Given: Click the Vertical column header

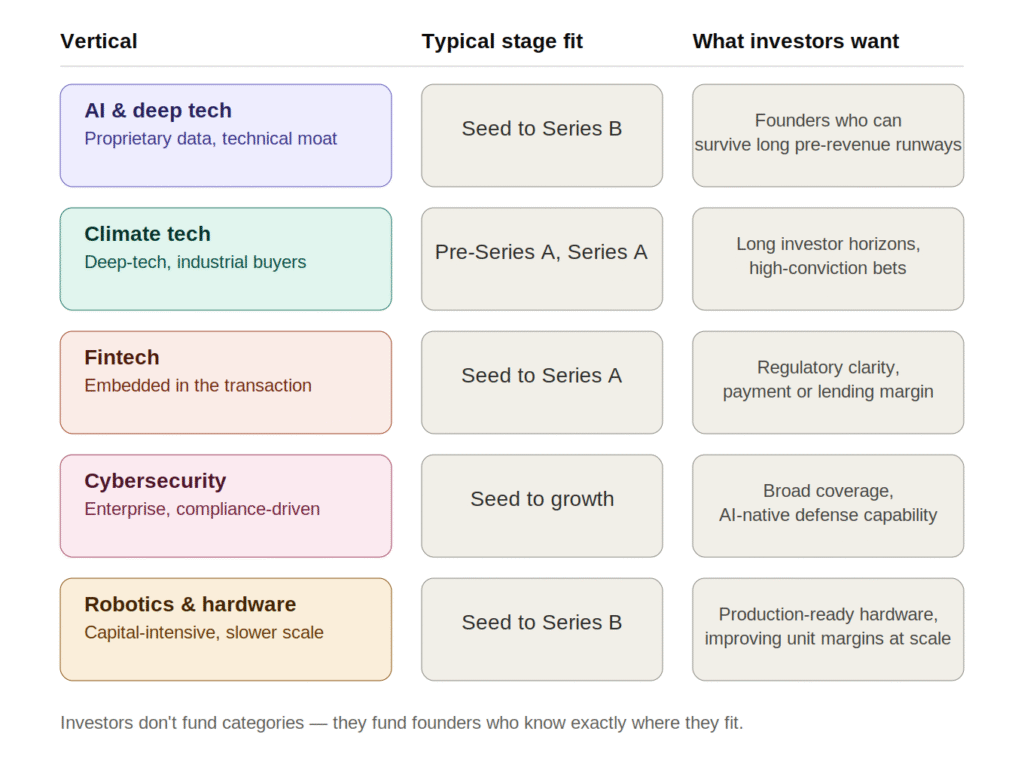Looking at the screenshot, I should [99, 41].
